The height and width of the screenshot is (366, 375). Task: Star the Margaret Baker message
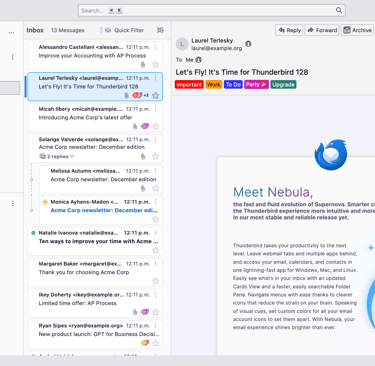tap(155, 281)
